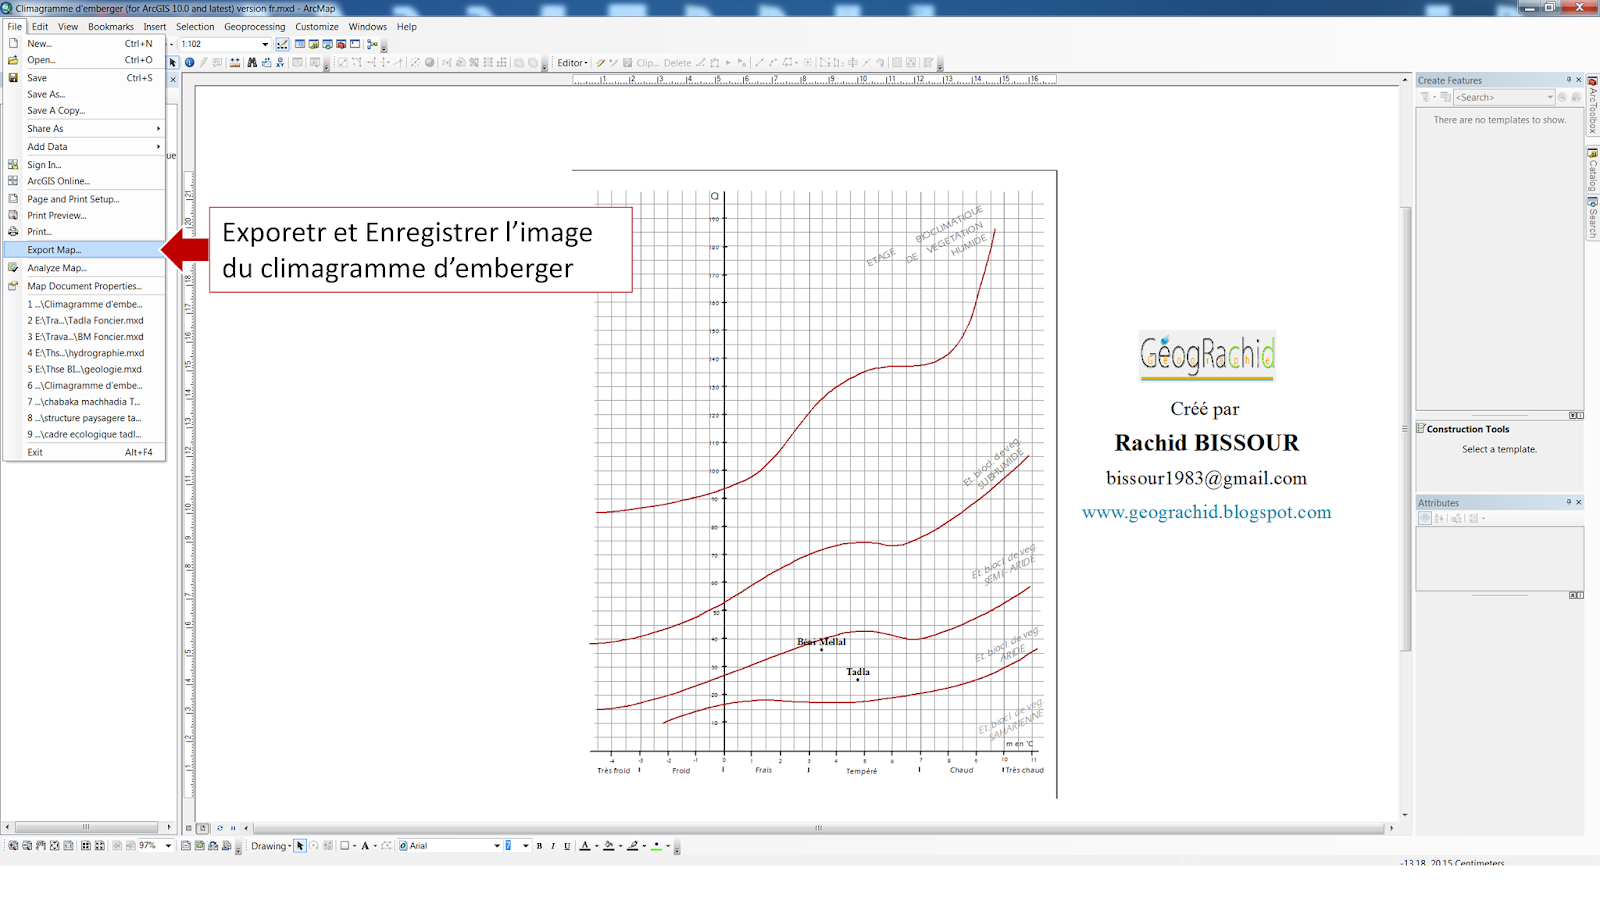
Task: Open the Editor dropdown menu
Action: [573, 62]
